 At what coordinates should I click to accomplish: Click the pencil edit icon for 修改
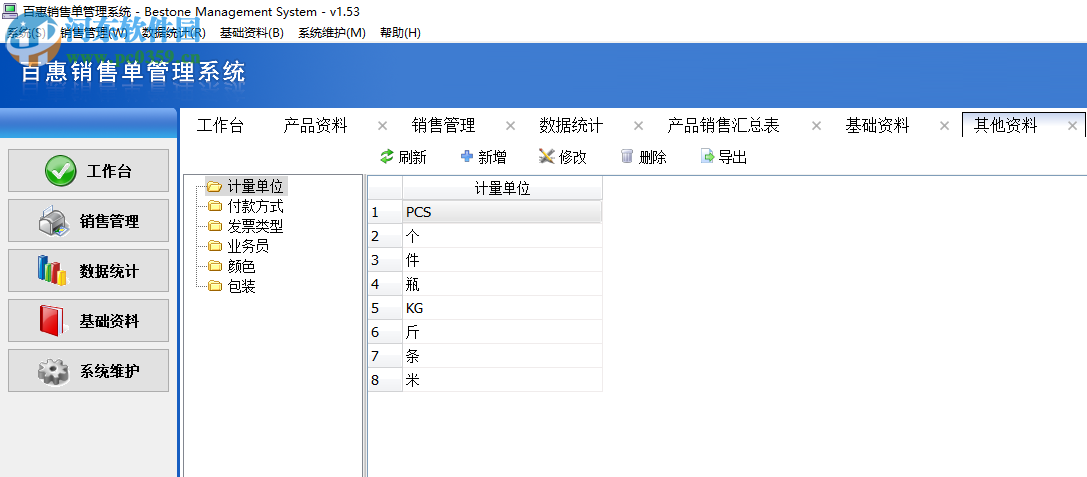[547, 157]
